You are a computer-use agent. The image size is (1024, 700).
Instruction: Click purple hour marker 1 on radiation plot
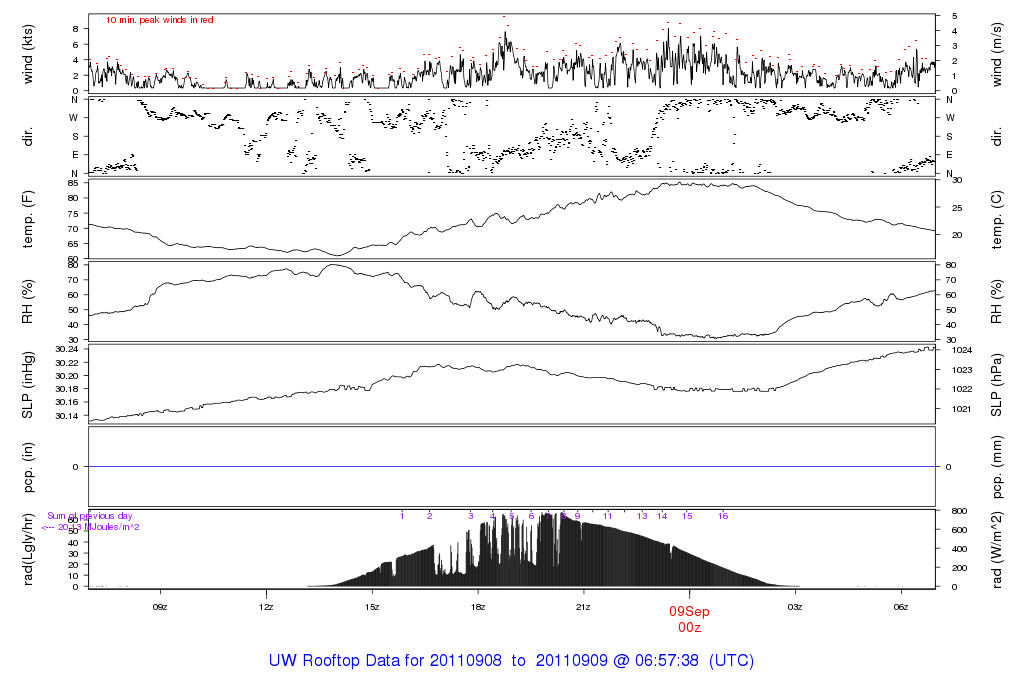(402, 516)
